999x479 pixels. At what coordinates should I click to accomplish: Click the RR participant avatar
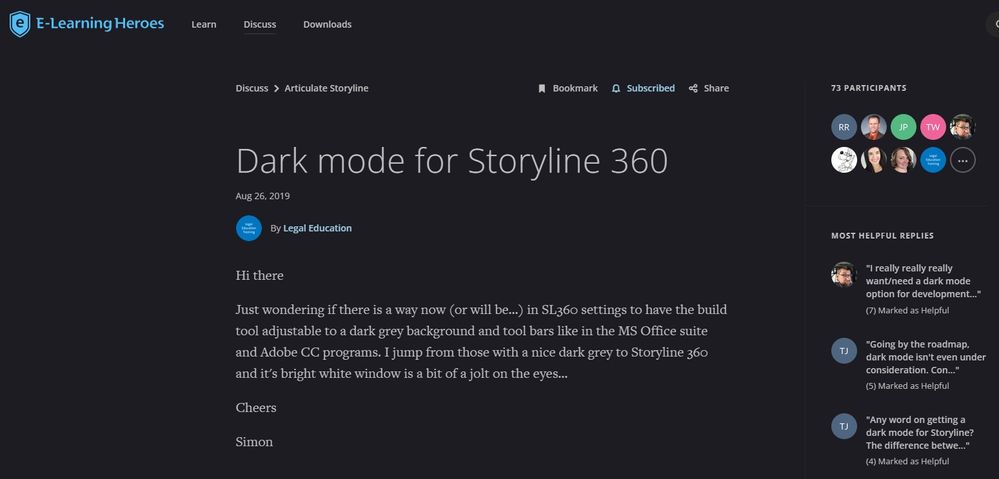pyautogui.click(x=844, y=127)
